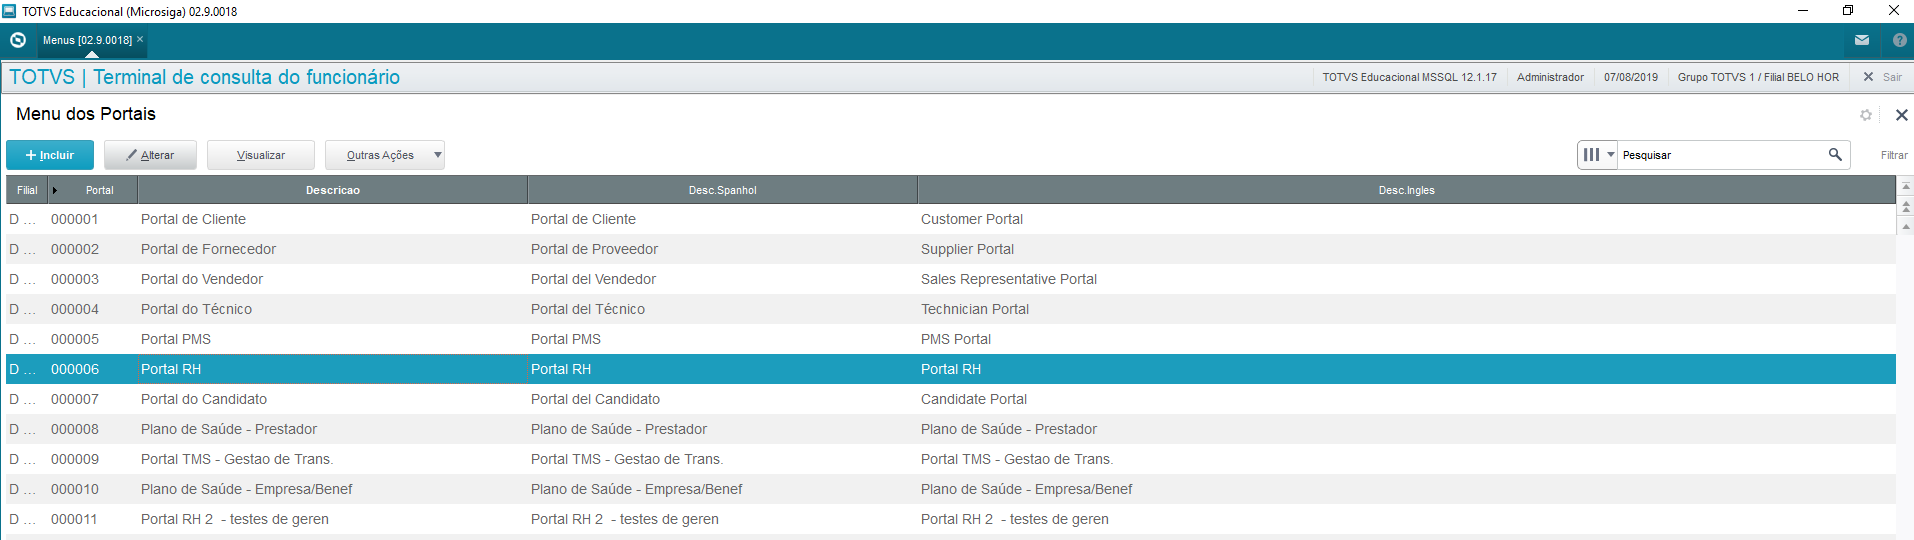Image resolution: width=1914 pixels, height=540 pixels.
Task: Select the Menus [02.9.0018] tab
Action: [87, 40]
